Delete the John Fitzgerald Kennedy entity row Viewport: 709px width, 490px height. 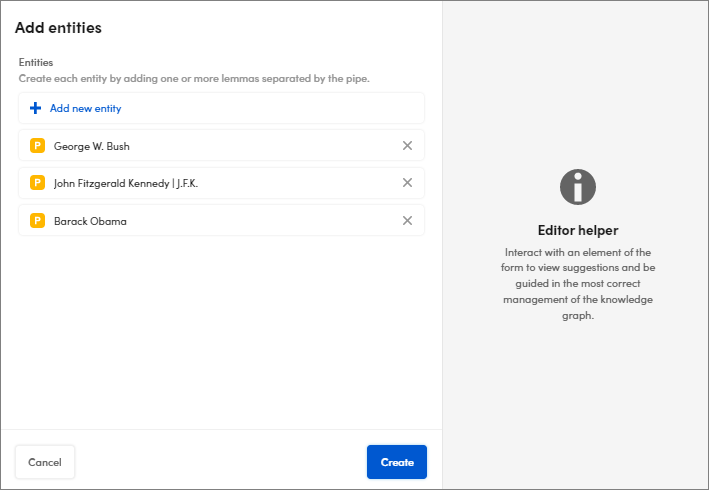pos(407,183)
